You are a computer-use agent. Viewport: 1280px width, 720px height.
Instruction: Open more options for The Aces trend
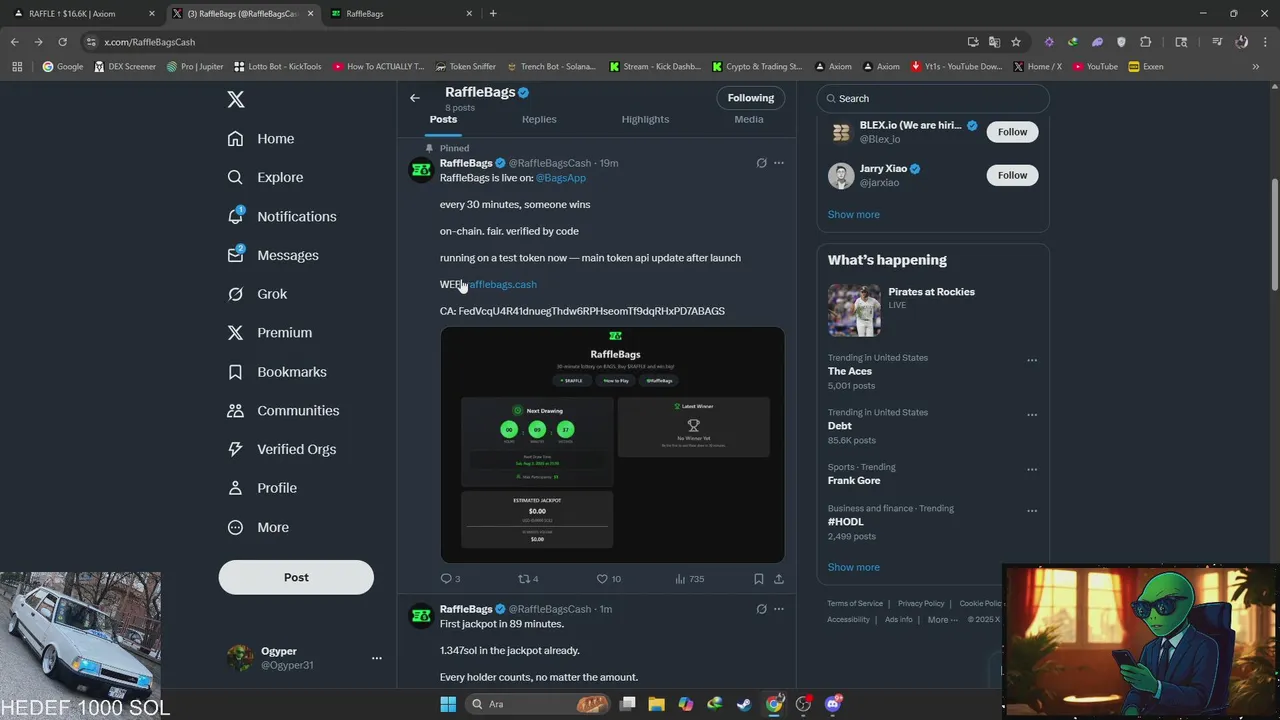pyautogui.click(x=1032, y=360)
